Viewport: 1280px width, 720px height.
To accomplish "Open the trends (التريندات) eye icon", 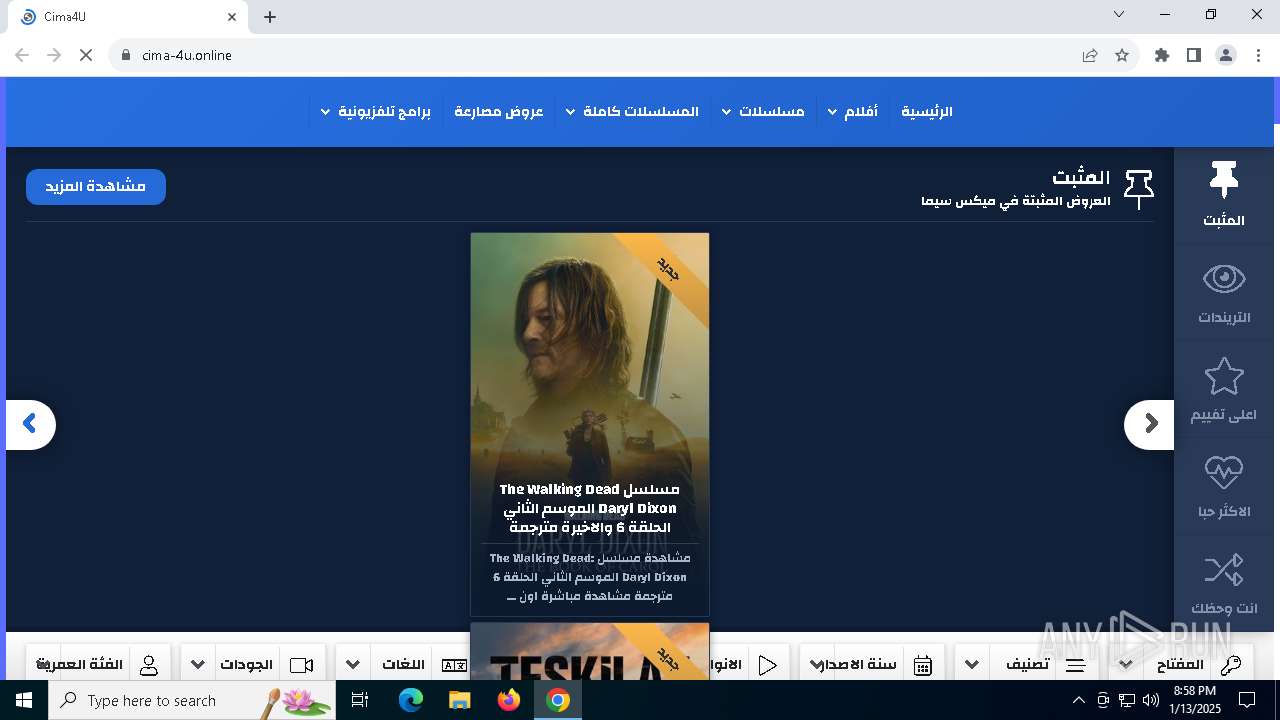I will coord(1223,279).
